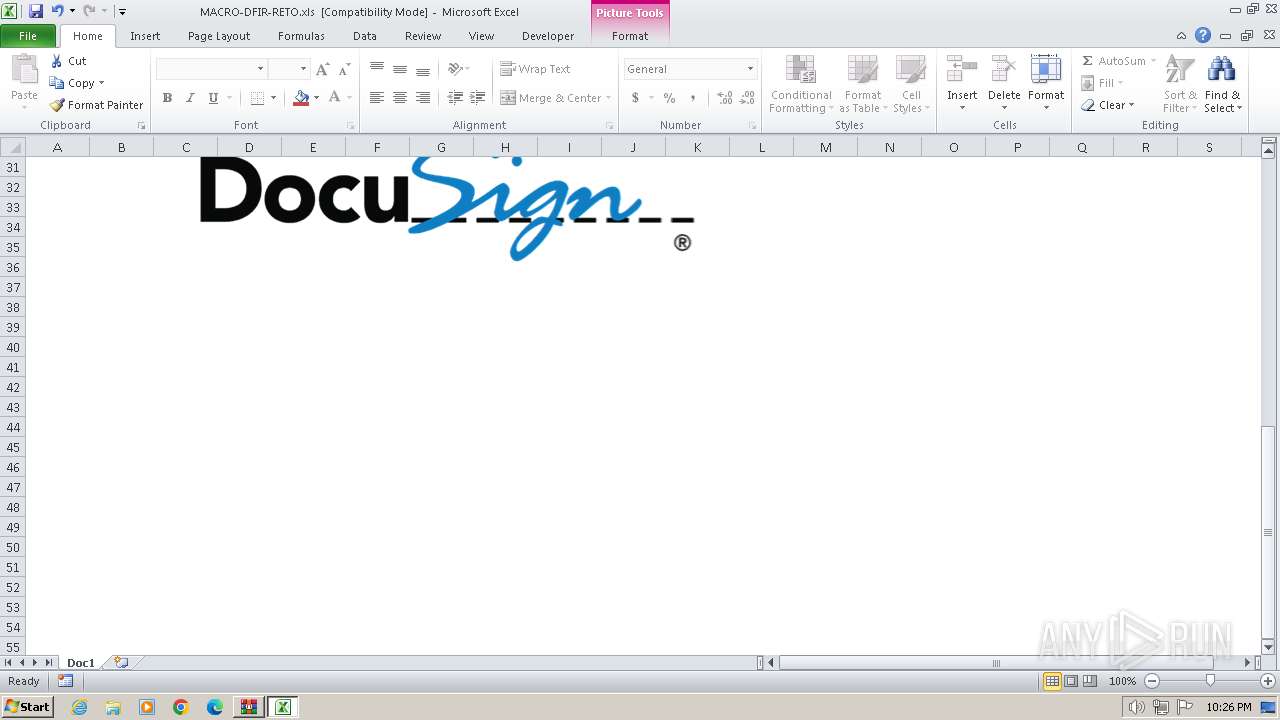This screenshot has height=720, width=1280.
Task: Open Find & Select binoculars menu
Action: click(1222, 84)
